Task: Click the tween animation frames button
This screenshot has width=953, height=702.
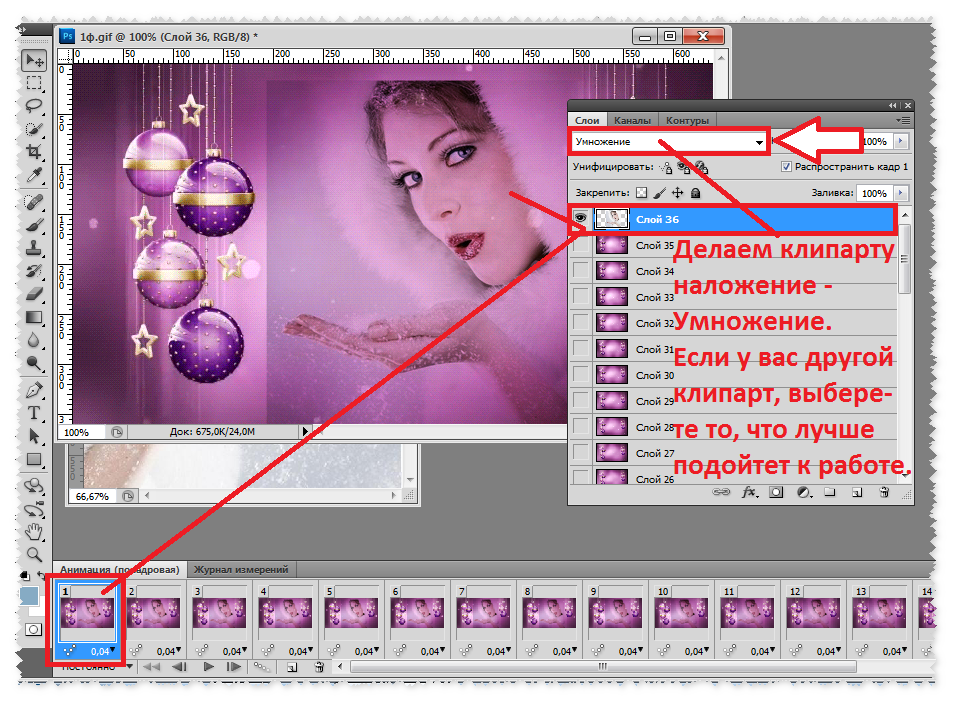Action: coord(261,667)
